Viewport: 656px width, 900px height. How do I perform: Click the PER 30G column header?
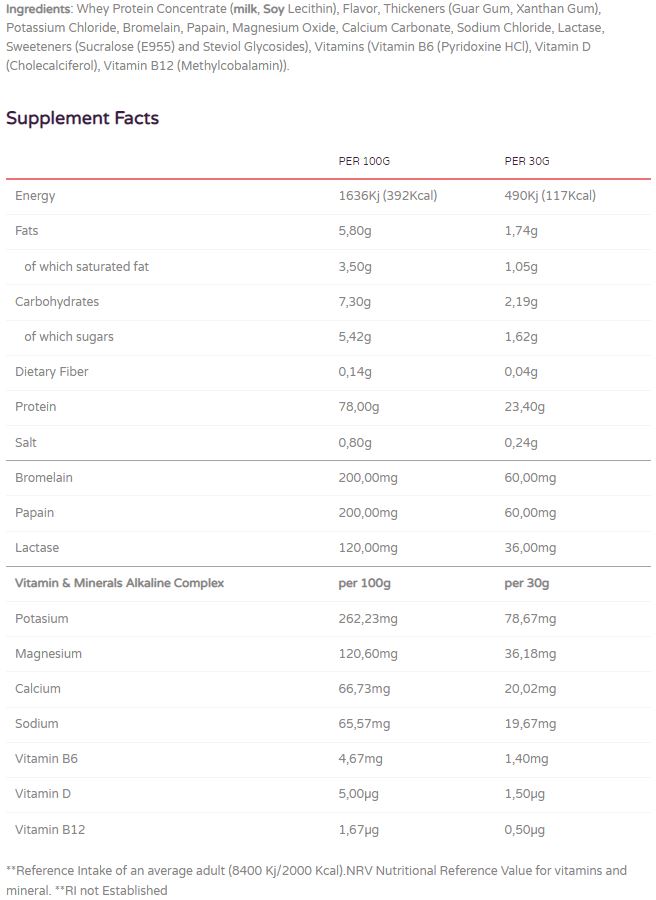click(x=527, y=161)
